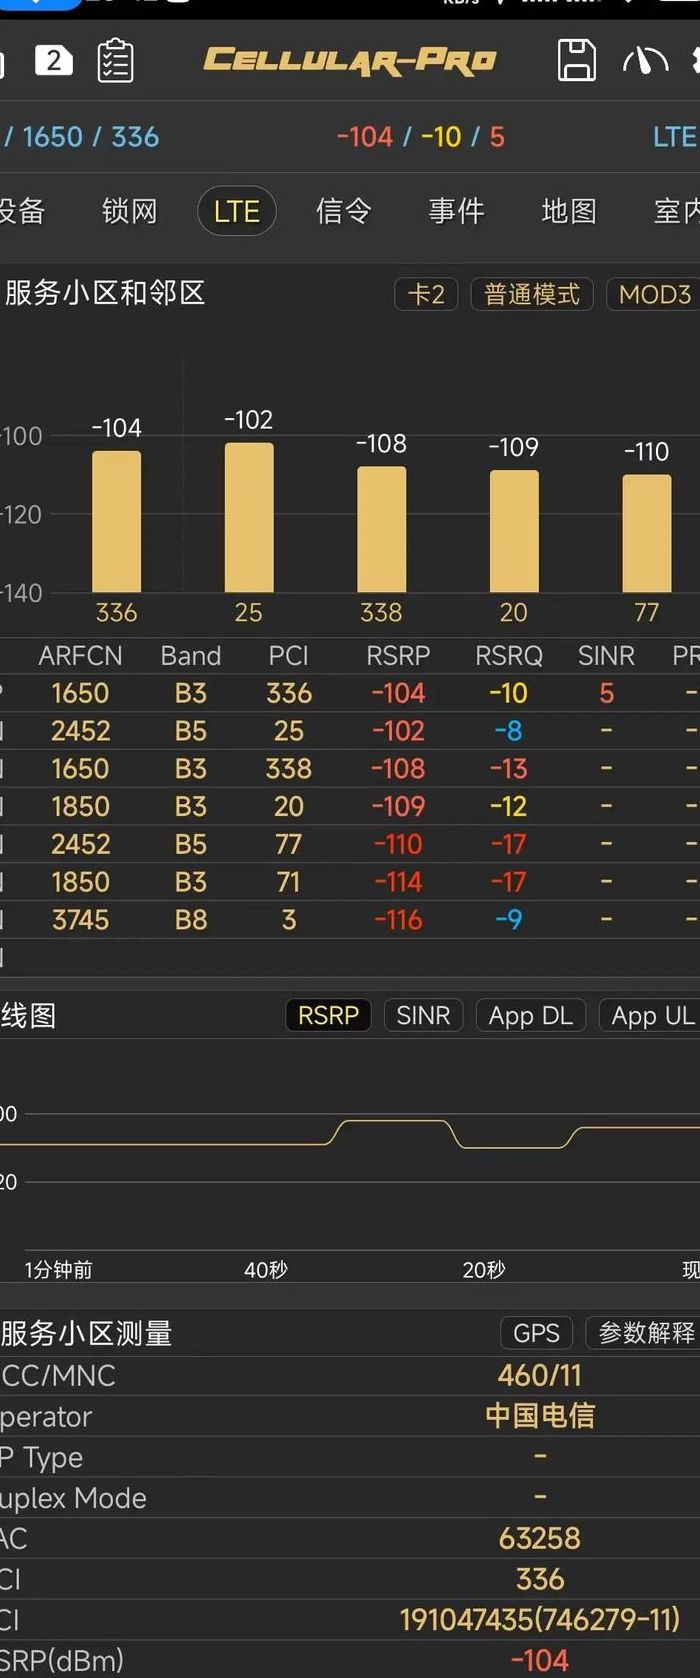Select the row with PCI 71
Viewport: 700px width, 1678px height.
[350, 882]
